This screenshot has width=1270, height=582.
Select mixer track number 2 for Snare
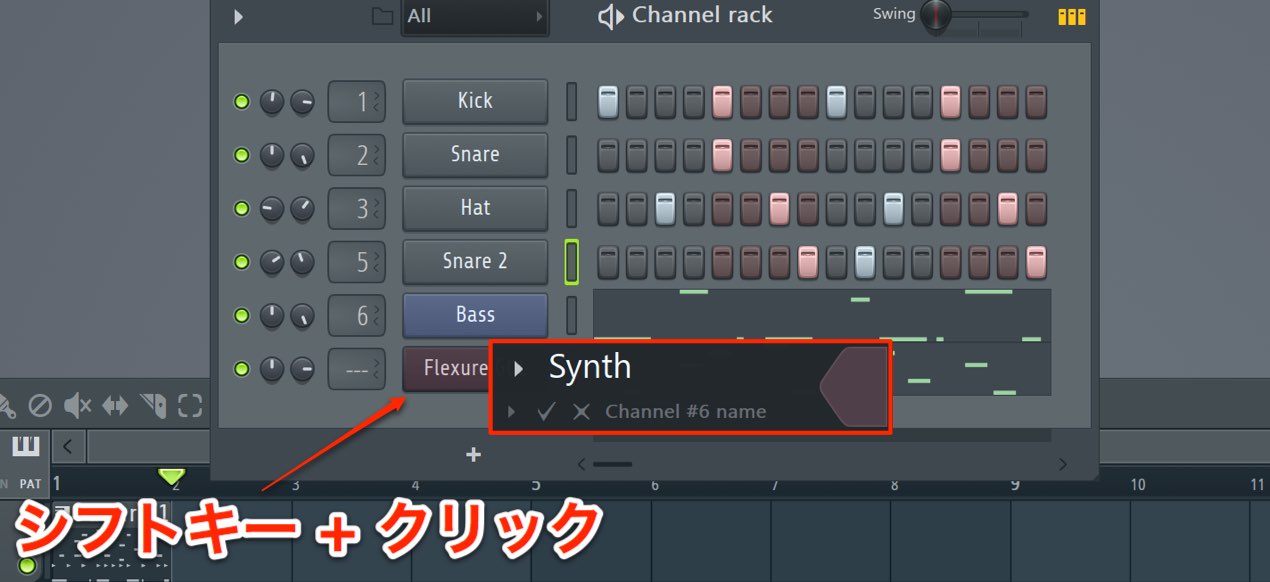click(x=357, y=155)
